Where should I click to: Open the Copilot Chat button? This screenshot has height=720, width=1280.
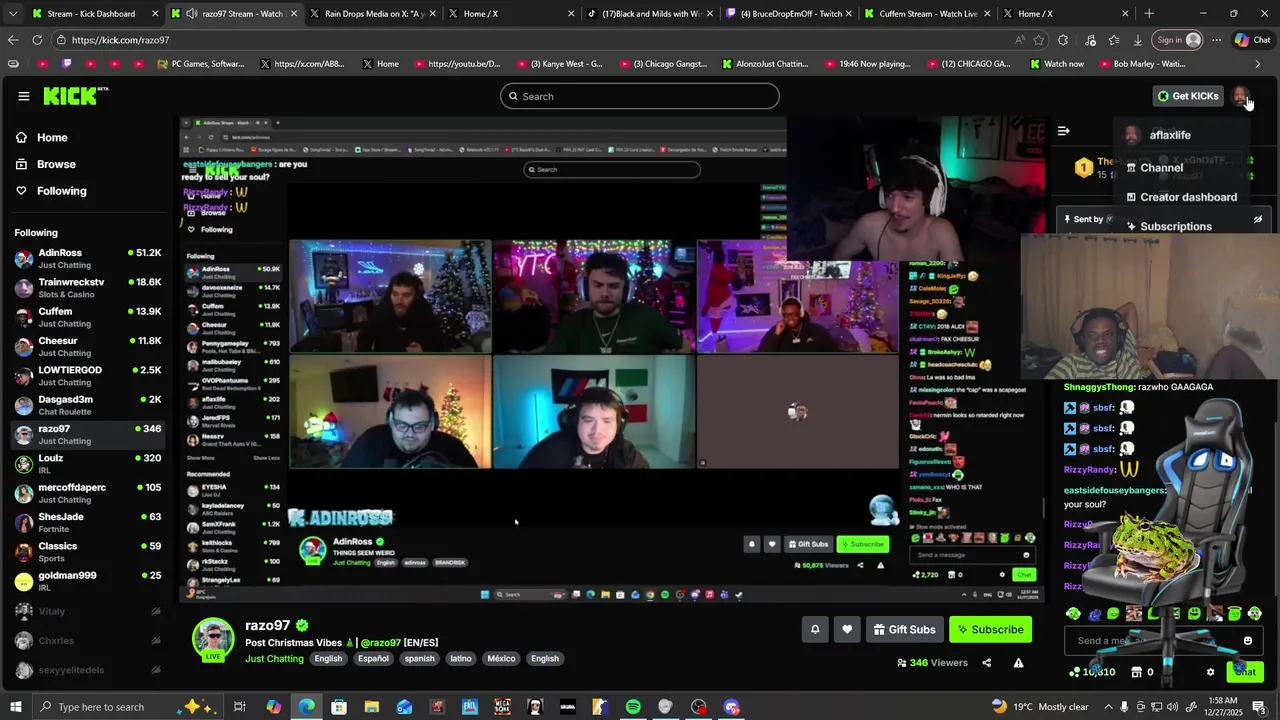click(x=1252, y=40)
